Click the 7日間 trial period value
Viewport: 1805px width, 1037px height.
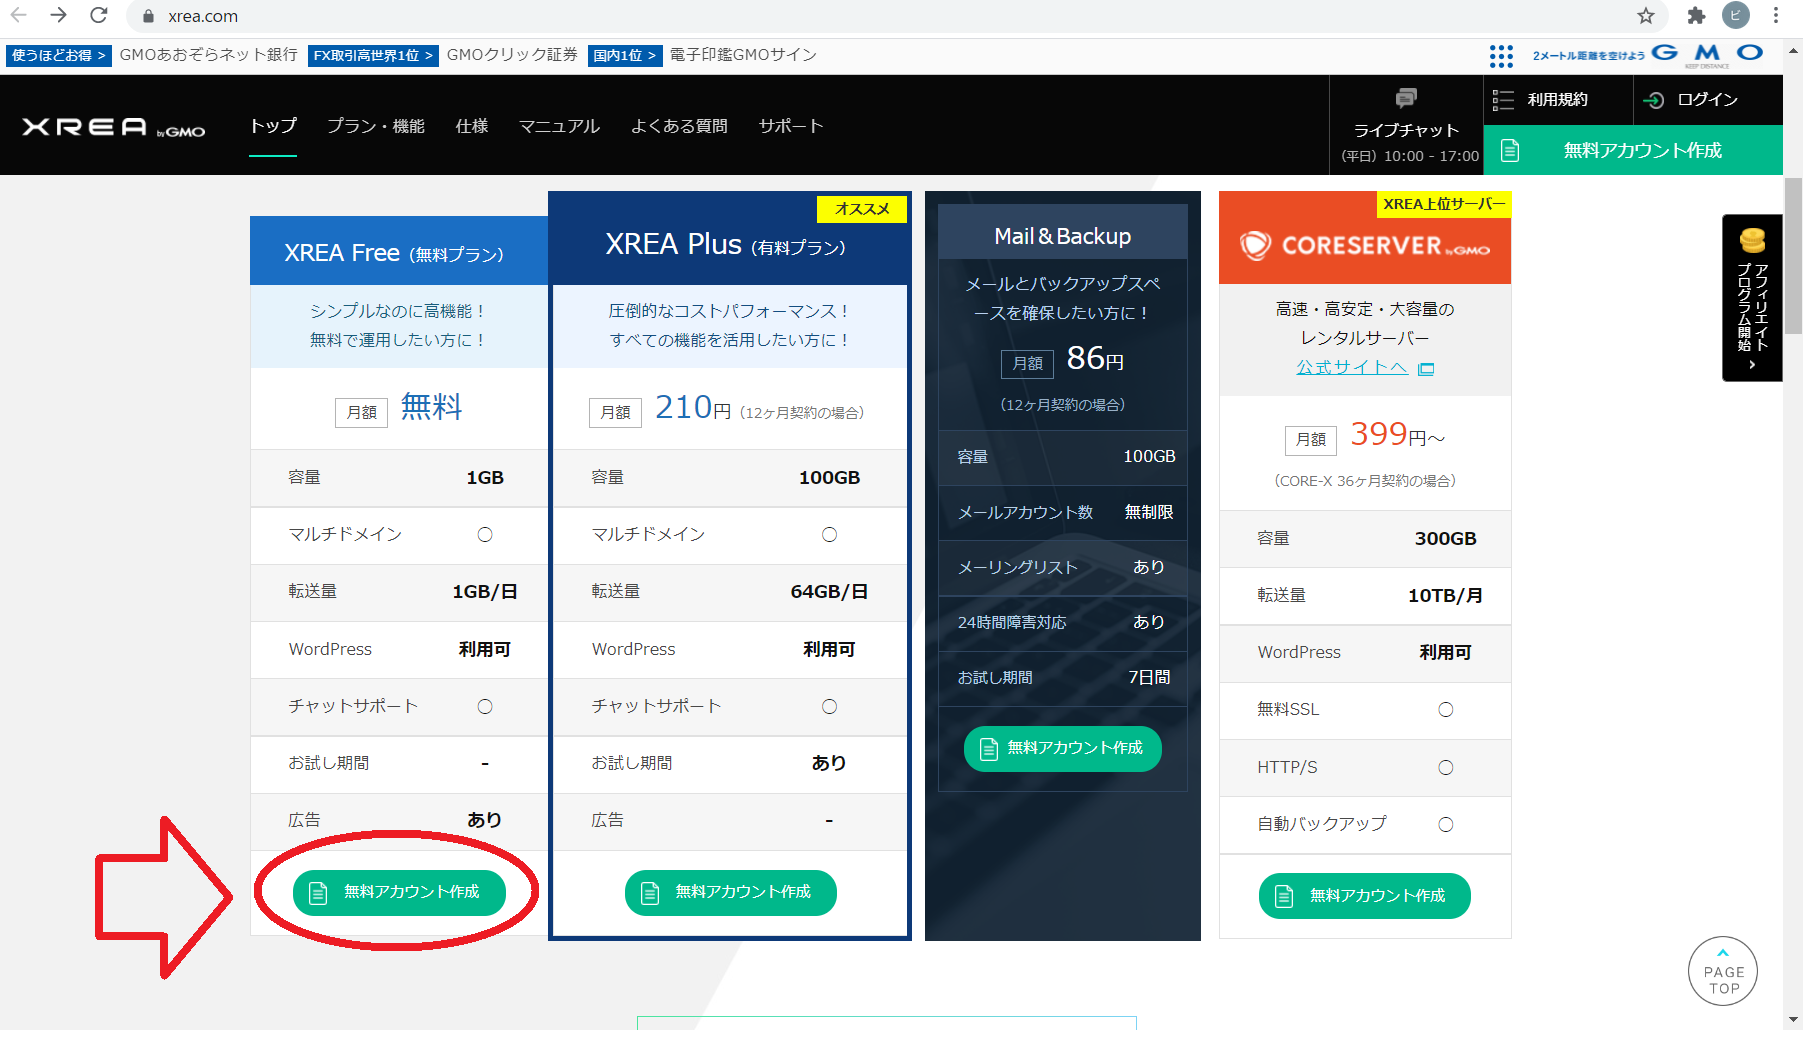1149,677
